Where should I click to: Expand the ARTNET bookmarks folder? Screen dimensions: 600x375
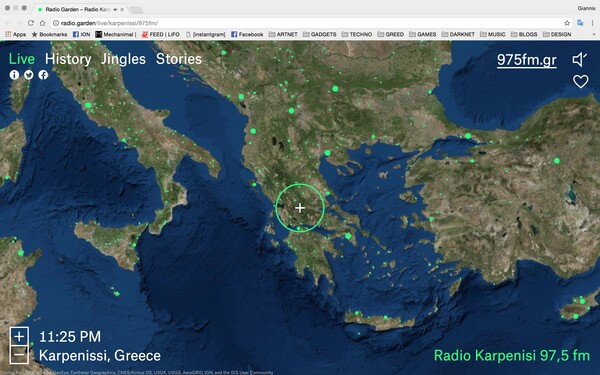[x=283, y=34]
